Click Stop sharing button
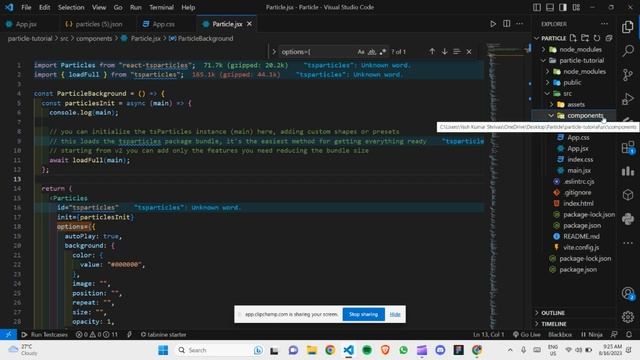This screenshot has height=360, width=640. click(363, 314)
